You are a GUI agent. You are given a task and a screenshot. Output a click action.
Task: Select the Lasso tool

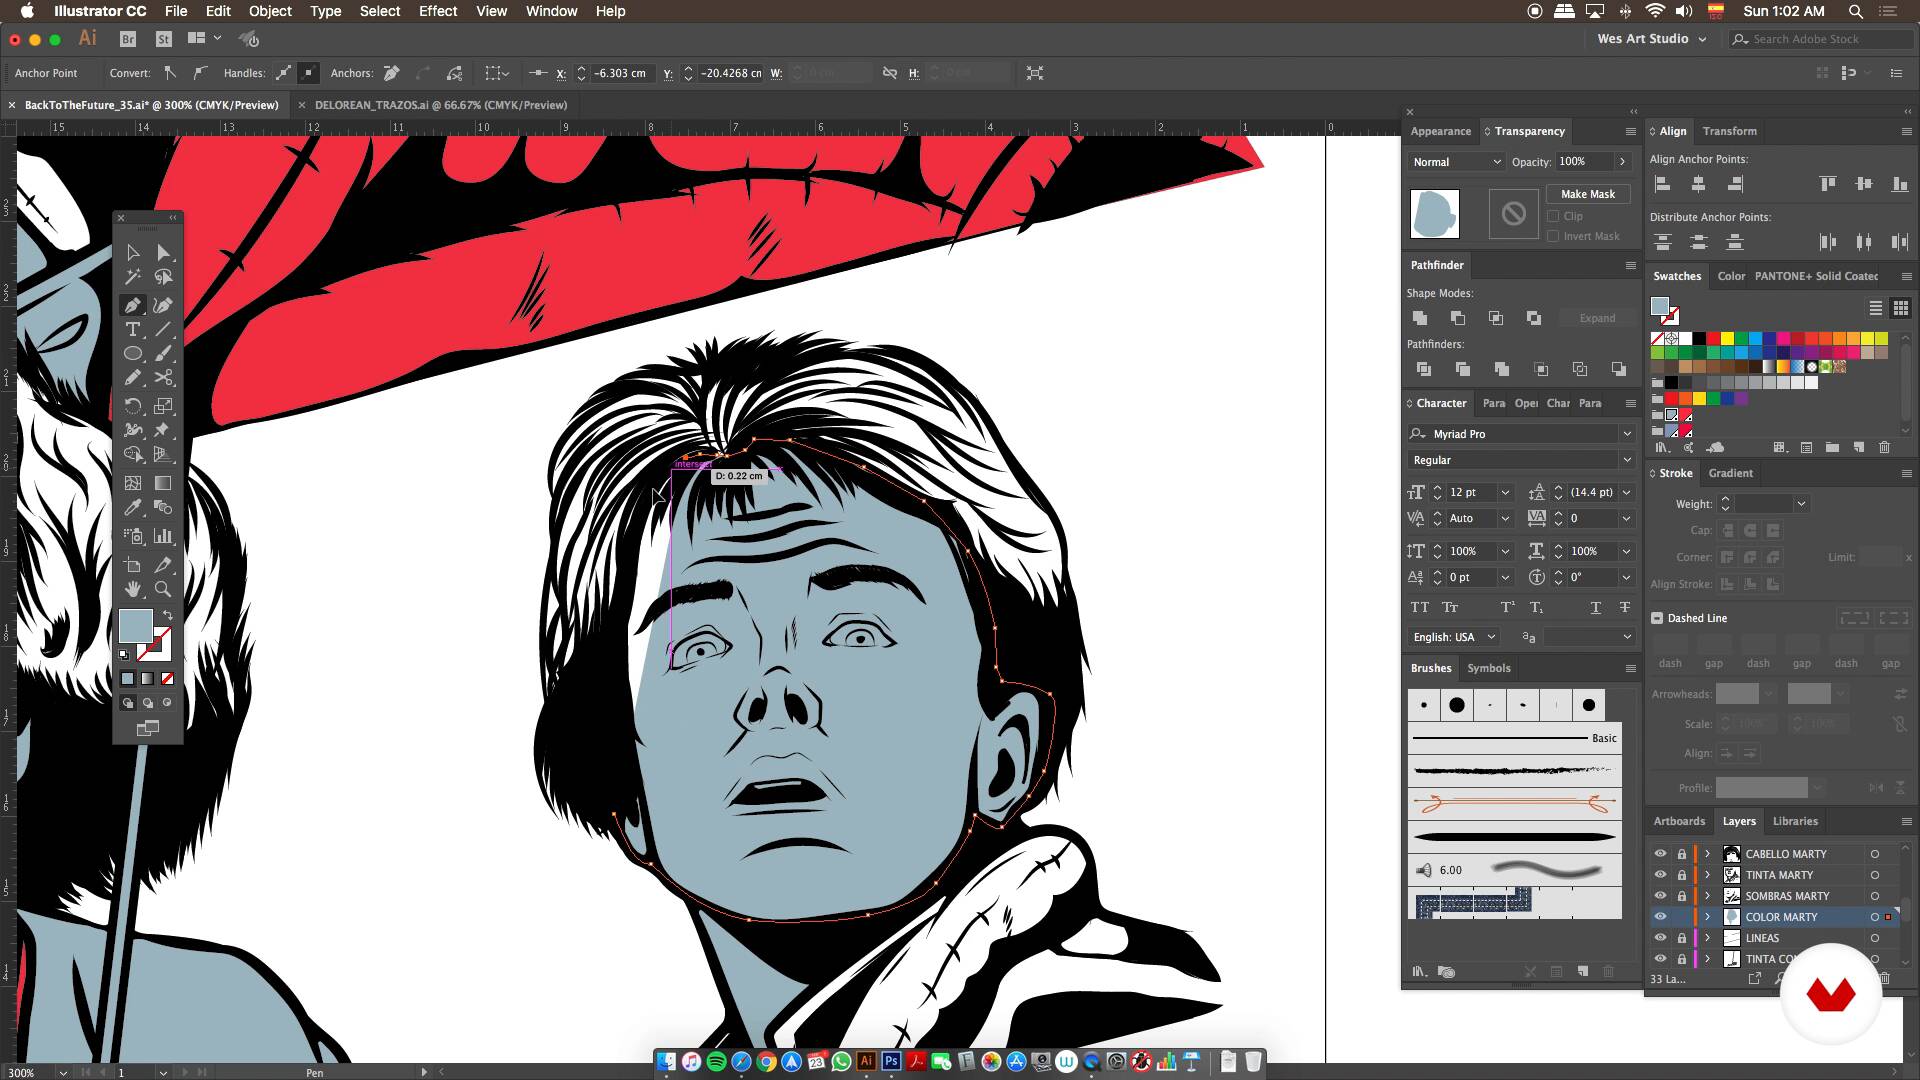[164, 277]
